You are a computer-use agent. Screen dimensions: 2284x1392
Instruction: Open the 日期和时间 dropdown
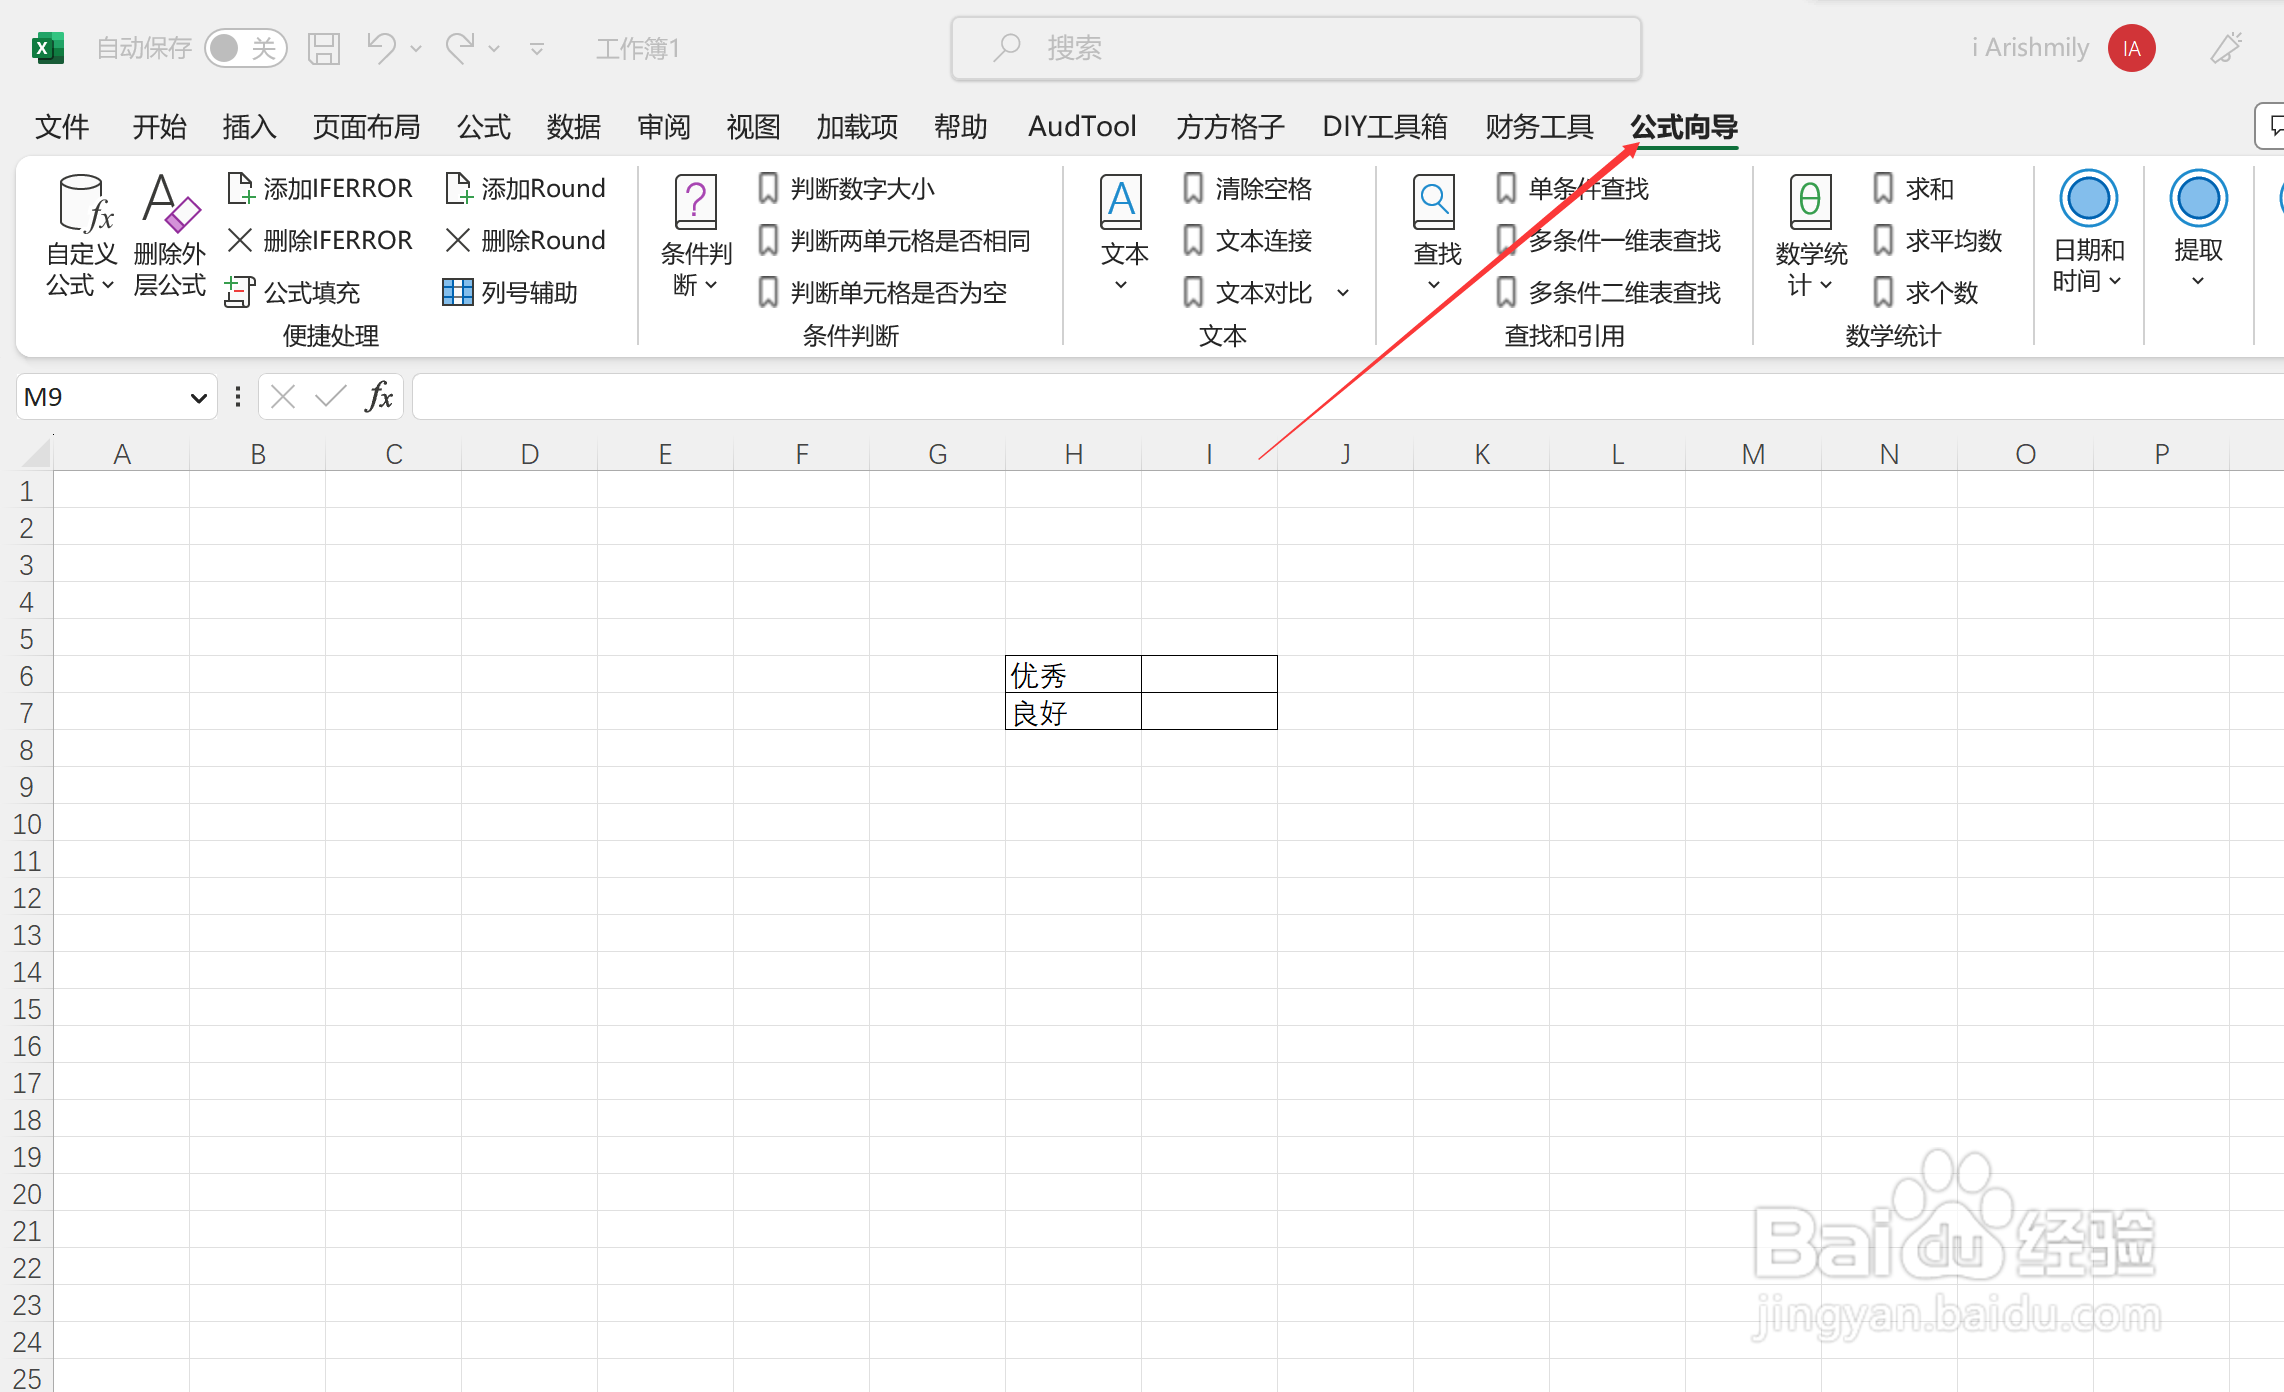point(2088,234)
